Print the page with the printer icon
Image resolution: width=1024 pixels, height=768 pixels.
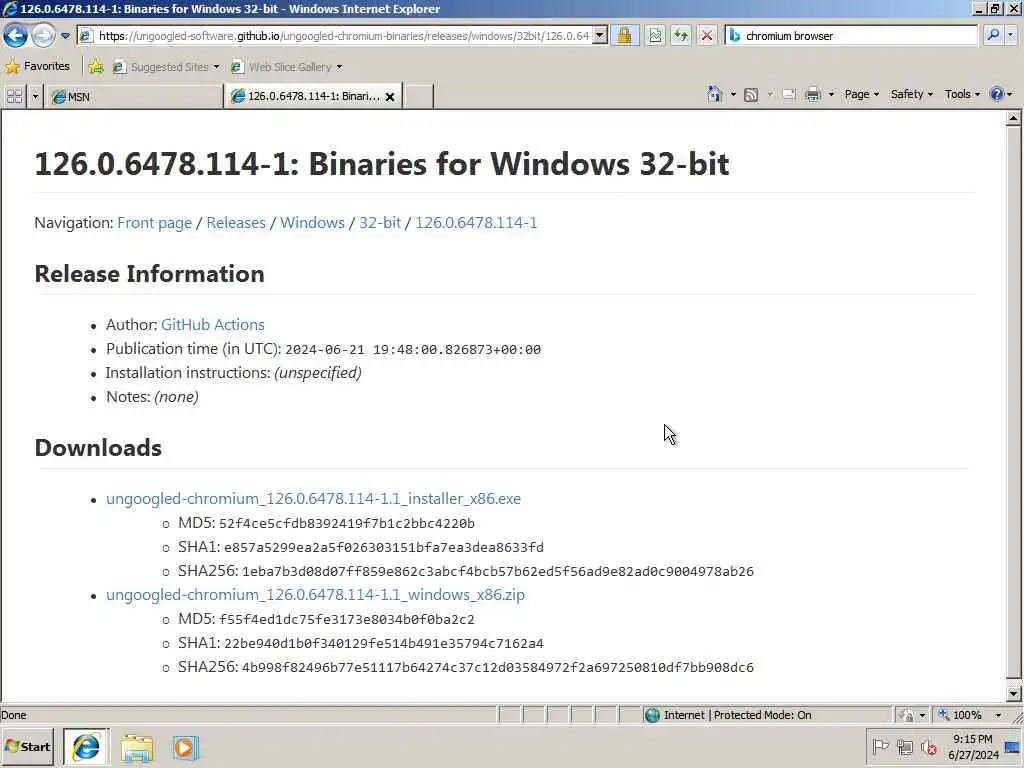point(812,95)
